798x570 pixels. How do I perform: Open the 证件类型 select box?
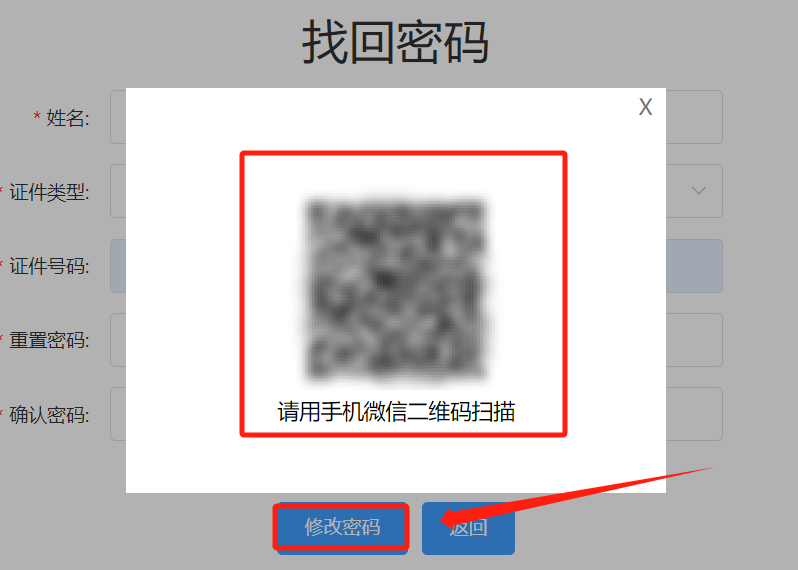[416, 191]
